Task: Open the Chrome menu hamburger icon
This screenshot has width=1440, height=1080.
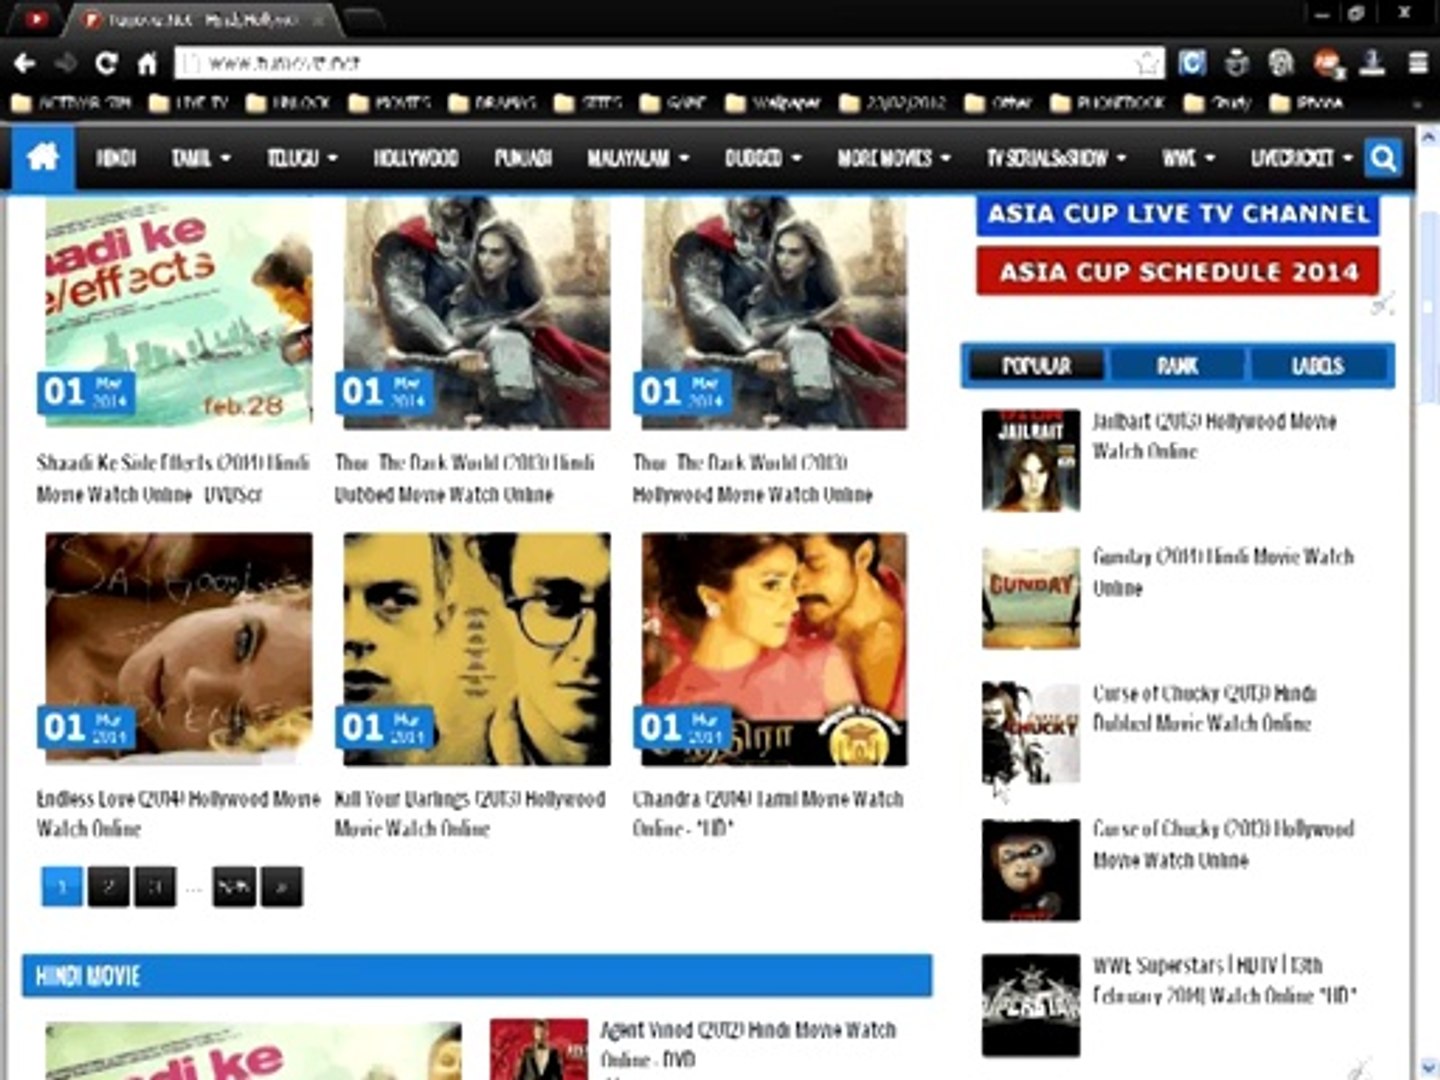Action: [1418, 63]
